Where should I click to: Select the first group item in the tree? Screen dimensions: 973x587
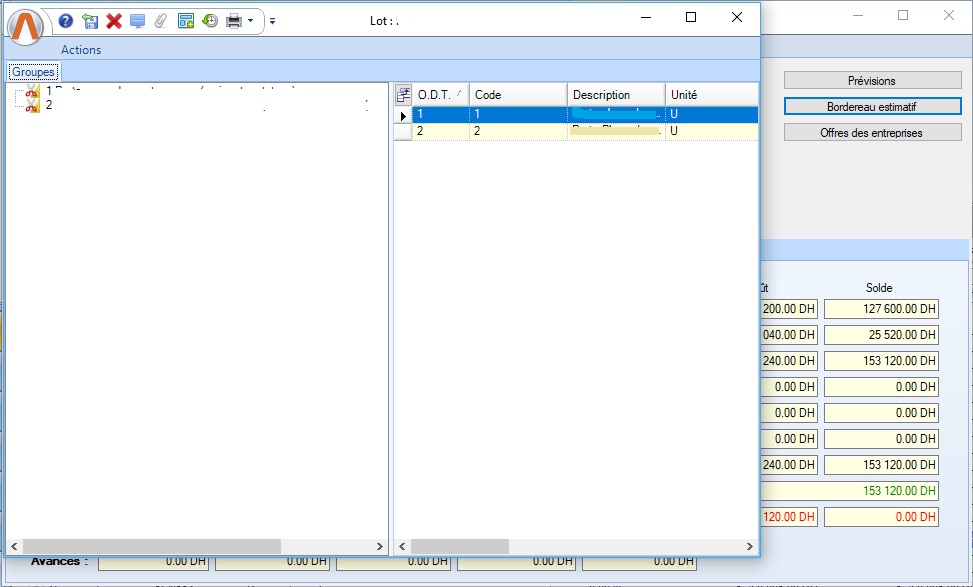pos(48,92)
